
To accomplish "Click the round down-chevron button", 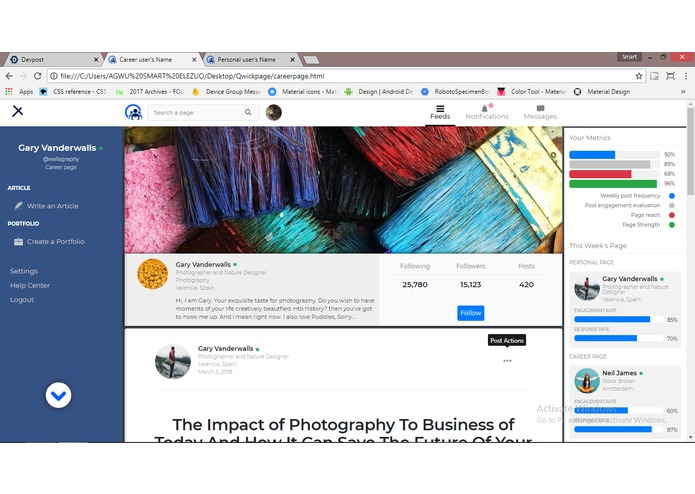I will pos(59,395).
